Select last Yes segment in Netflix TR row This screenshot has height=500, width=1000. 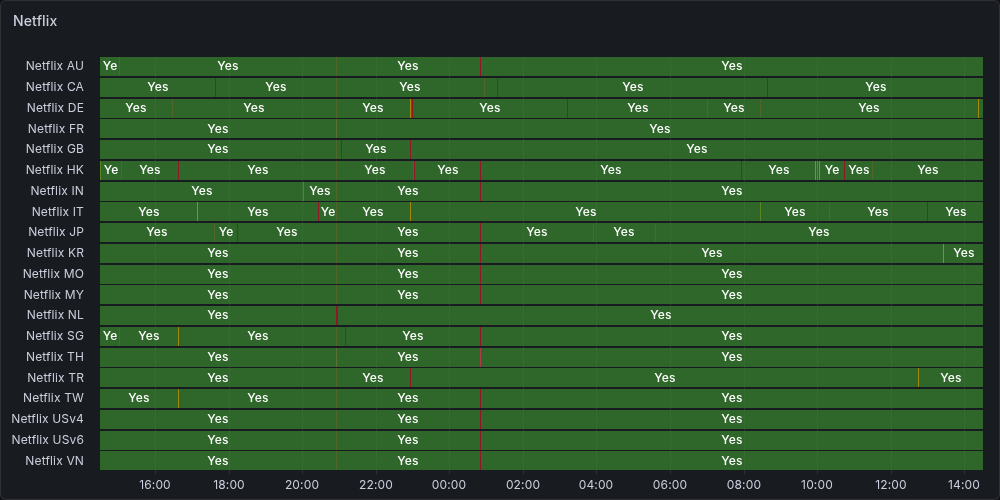(950, 378)
